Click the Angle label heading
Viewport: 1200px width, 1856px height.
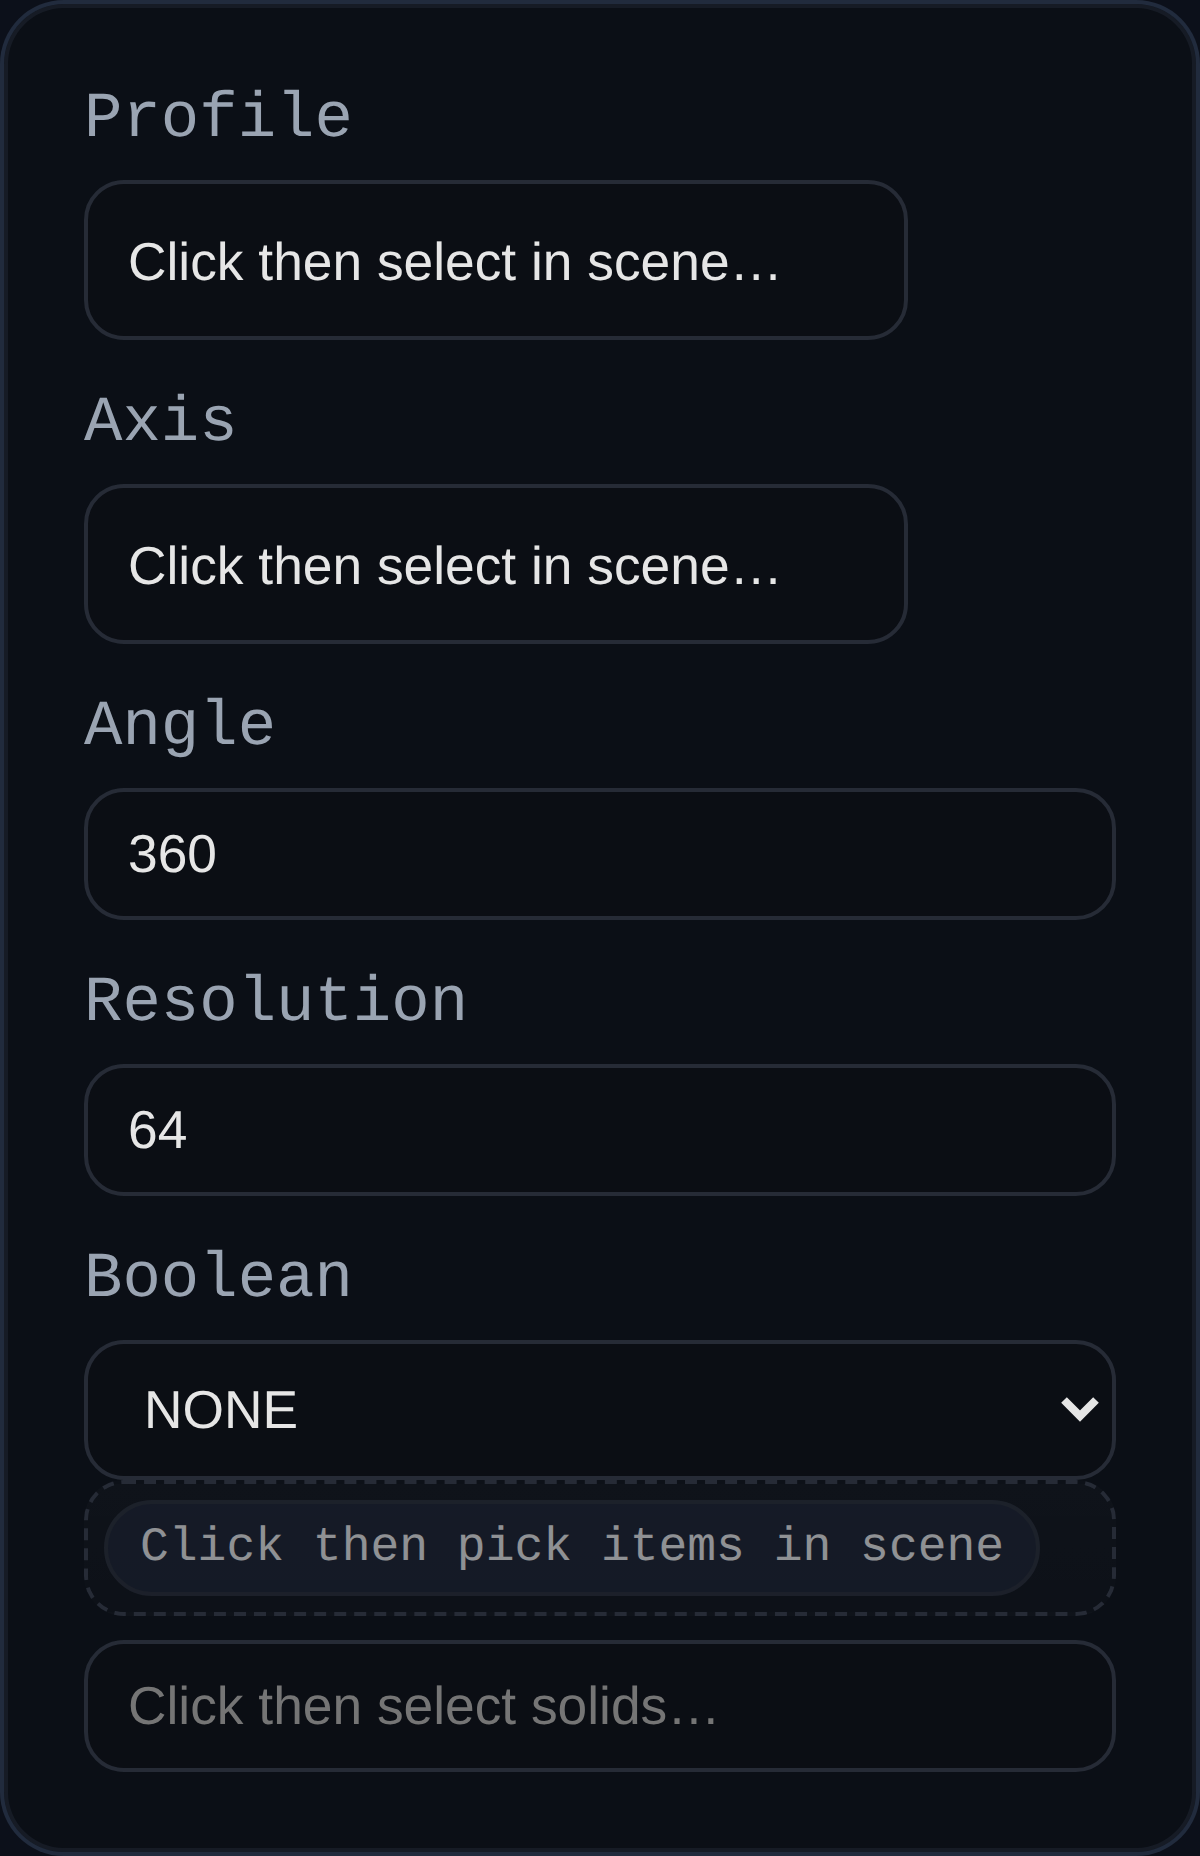pos(180,724)
